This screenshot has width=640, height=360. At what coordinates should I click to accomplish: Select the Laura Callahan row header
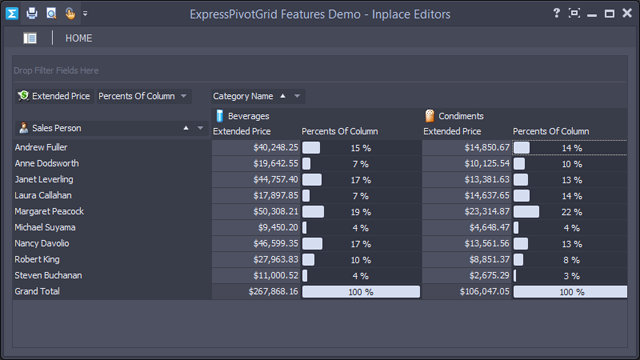[112, 195]
